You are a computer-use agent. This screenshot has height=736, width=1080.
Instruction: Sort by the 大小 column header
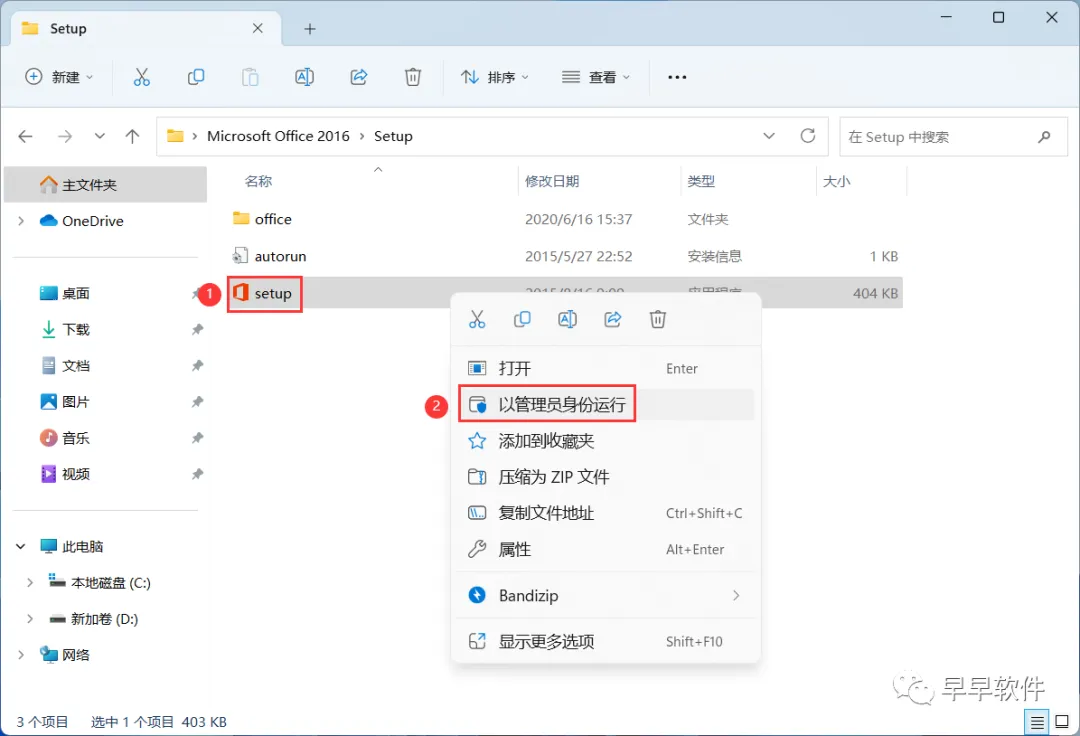coord(836,181)
